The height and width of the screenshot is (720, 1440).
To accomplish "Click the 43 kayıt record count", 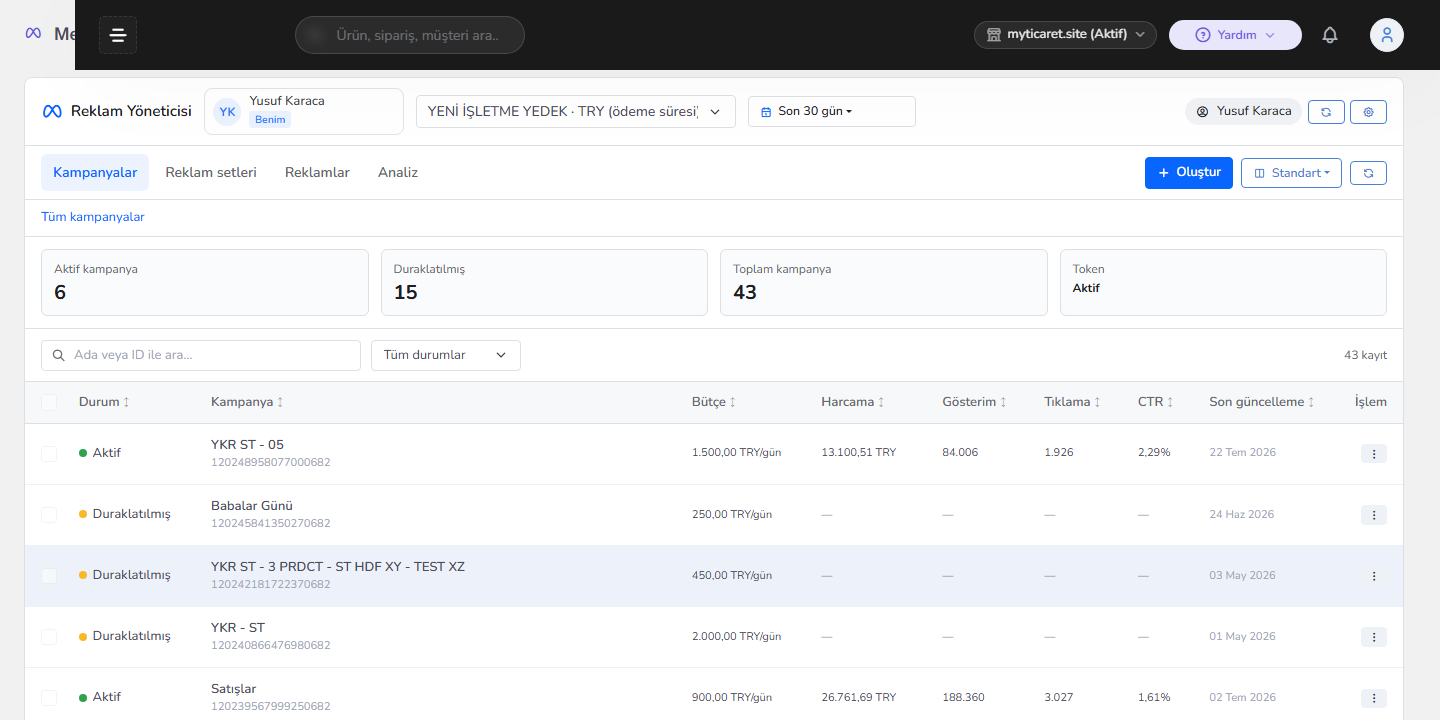I will pyautogui.click(x=1366, y=355).
